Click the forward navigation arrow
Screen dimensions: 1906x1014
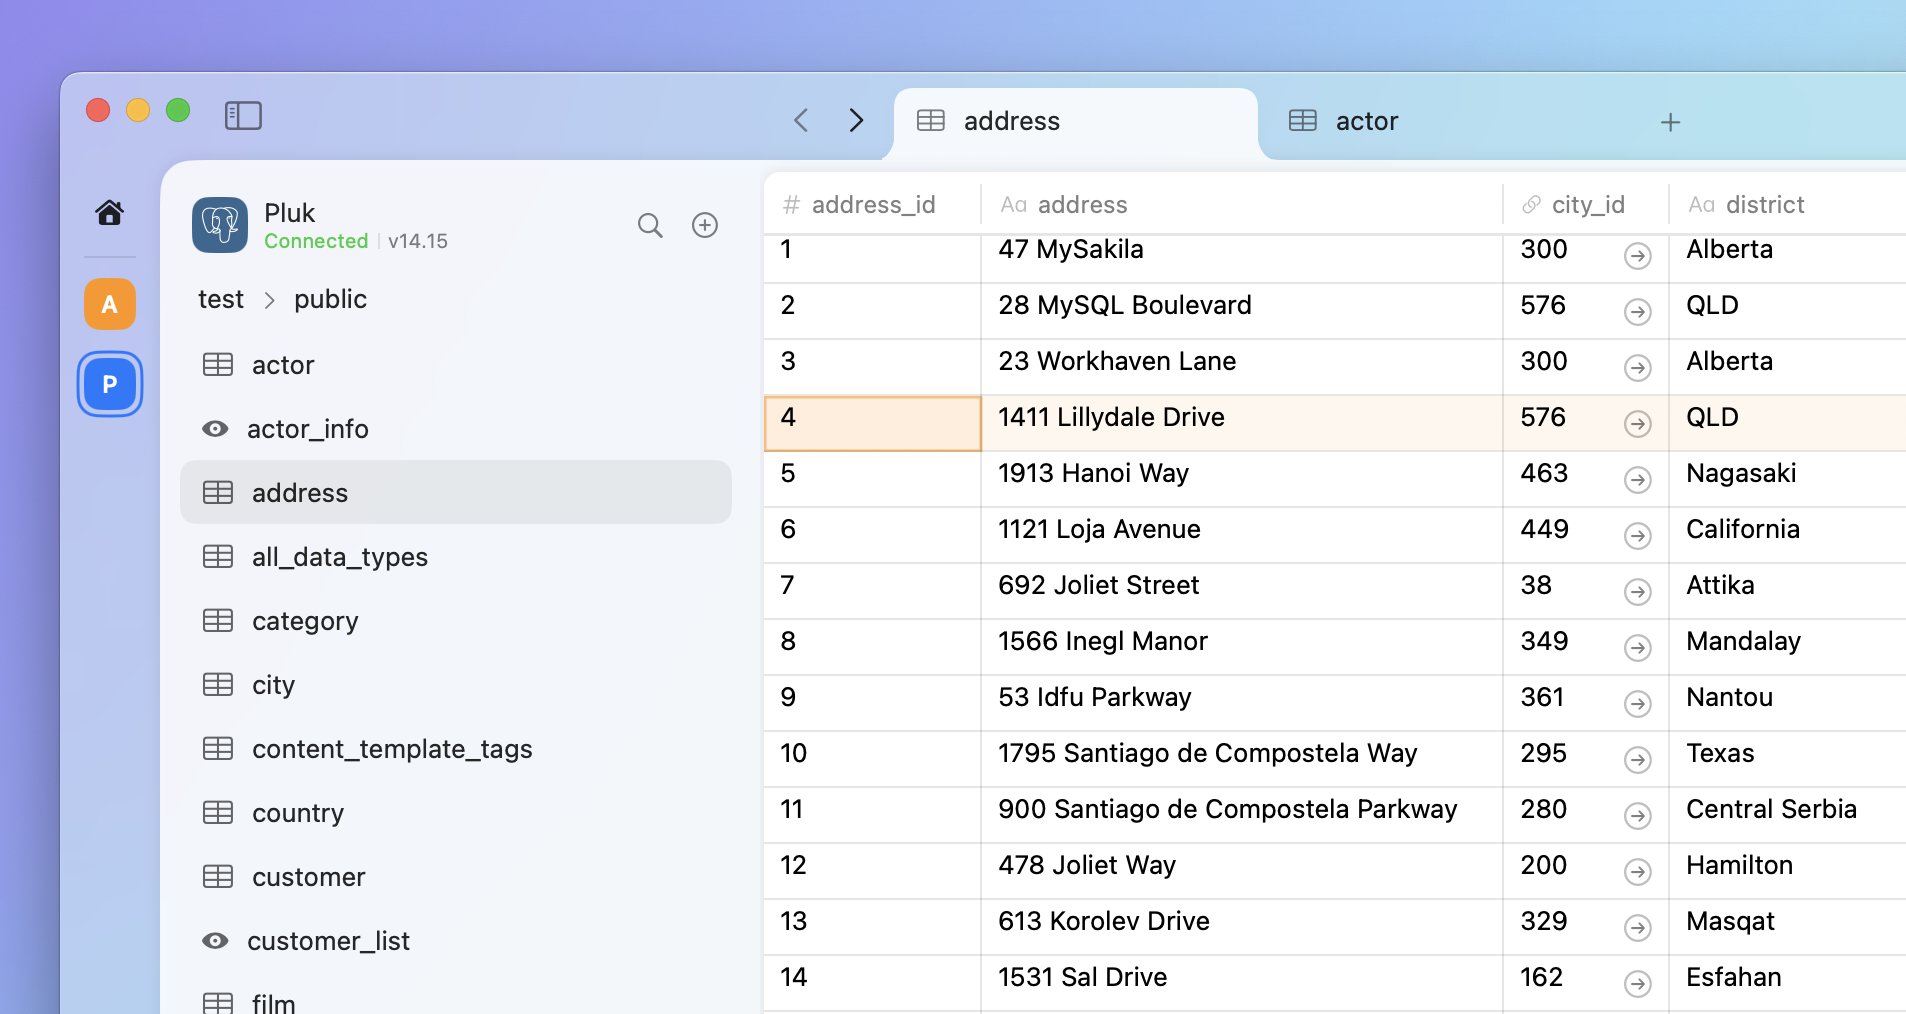856,119
